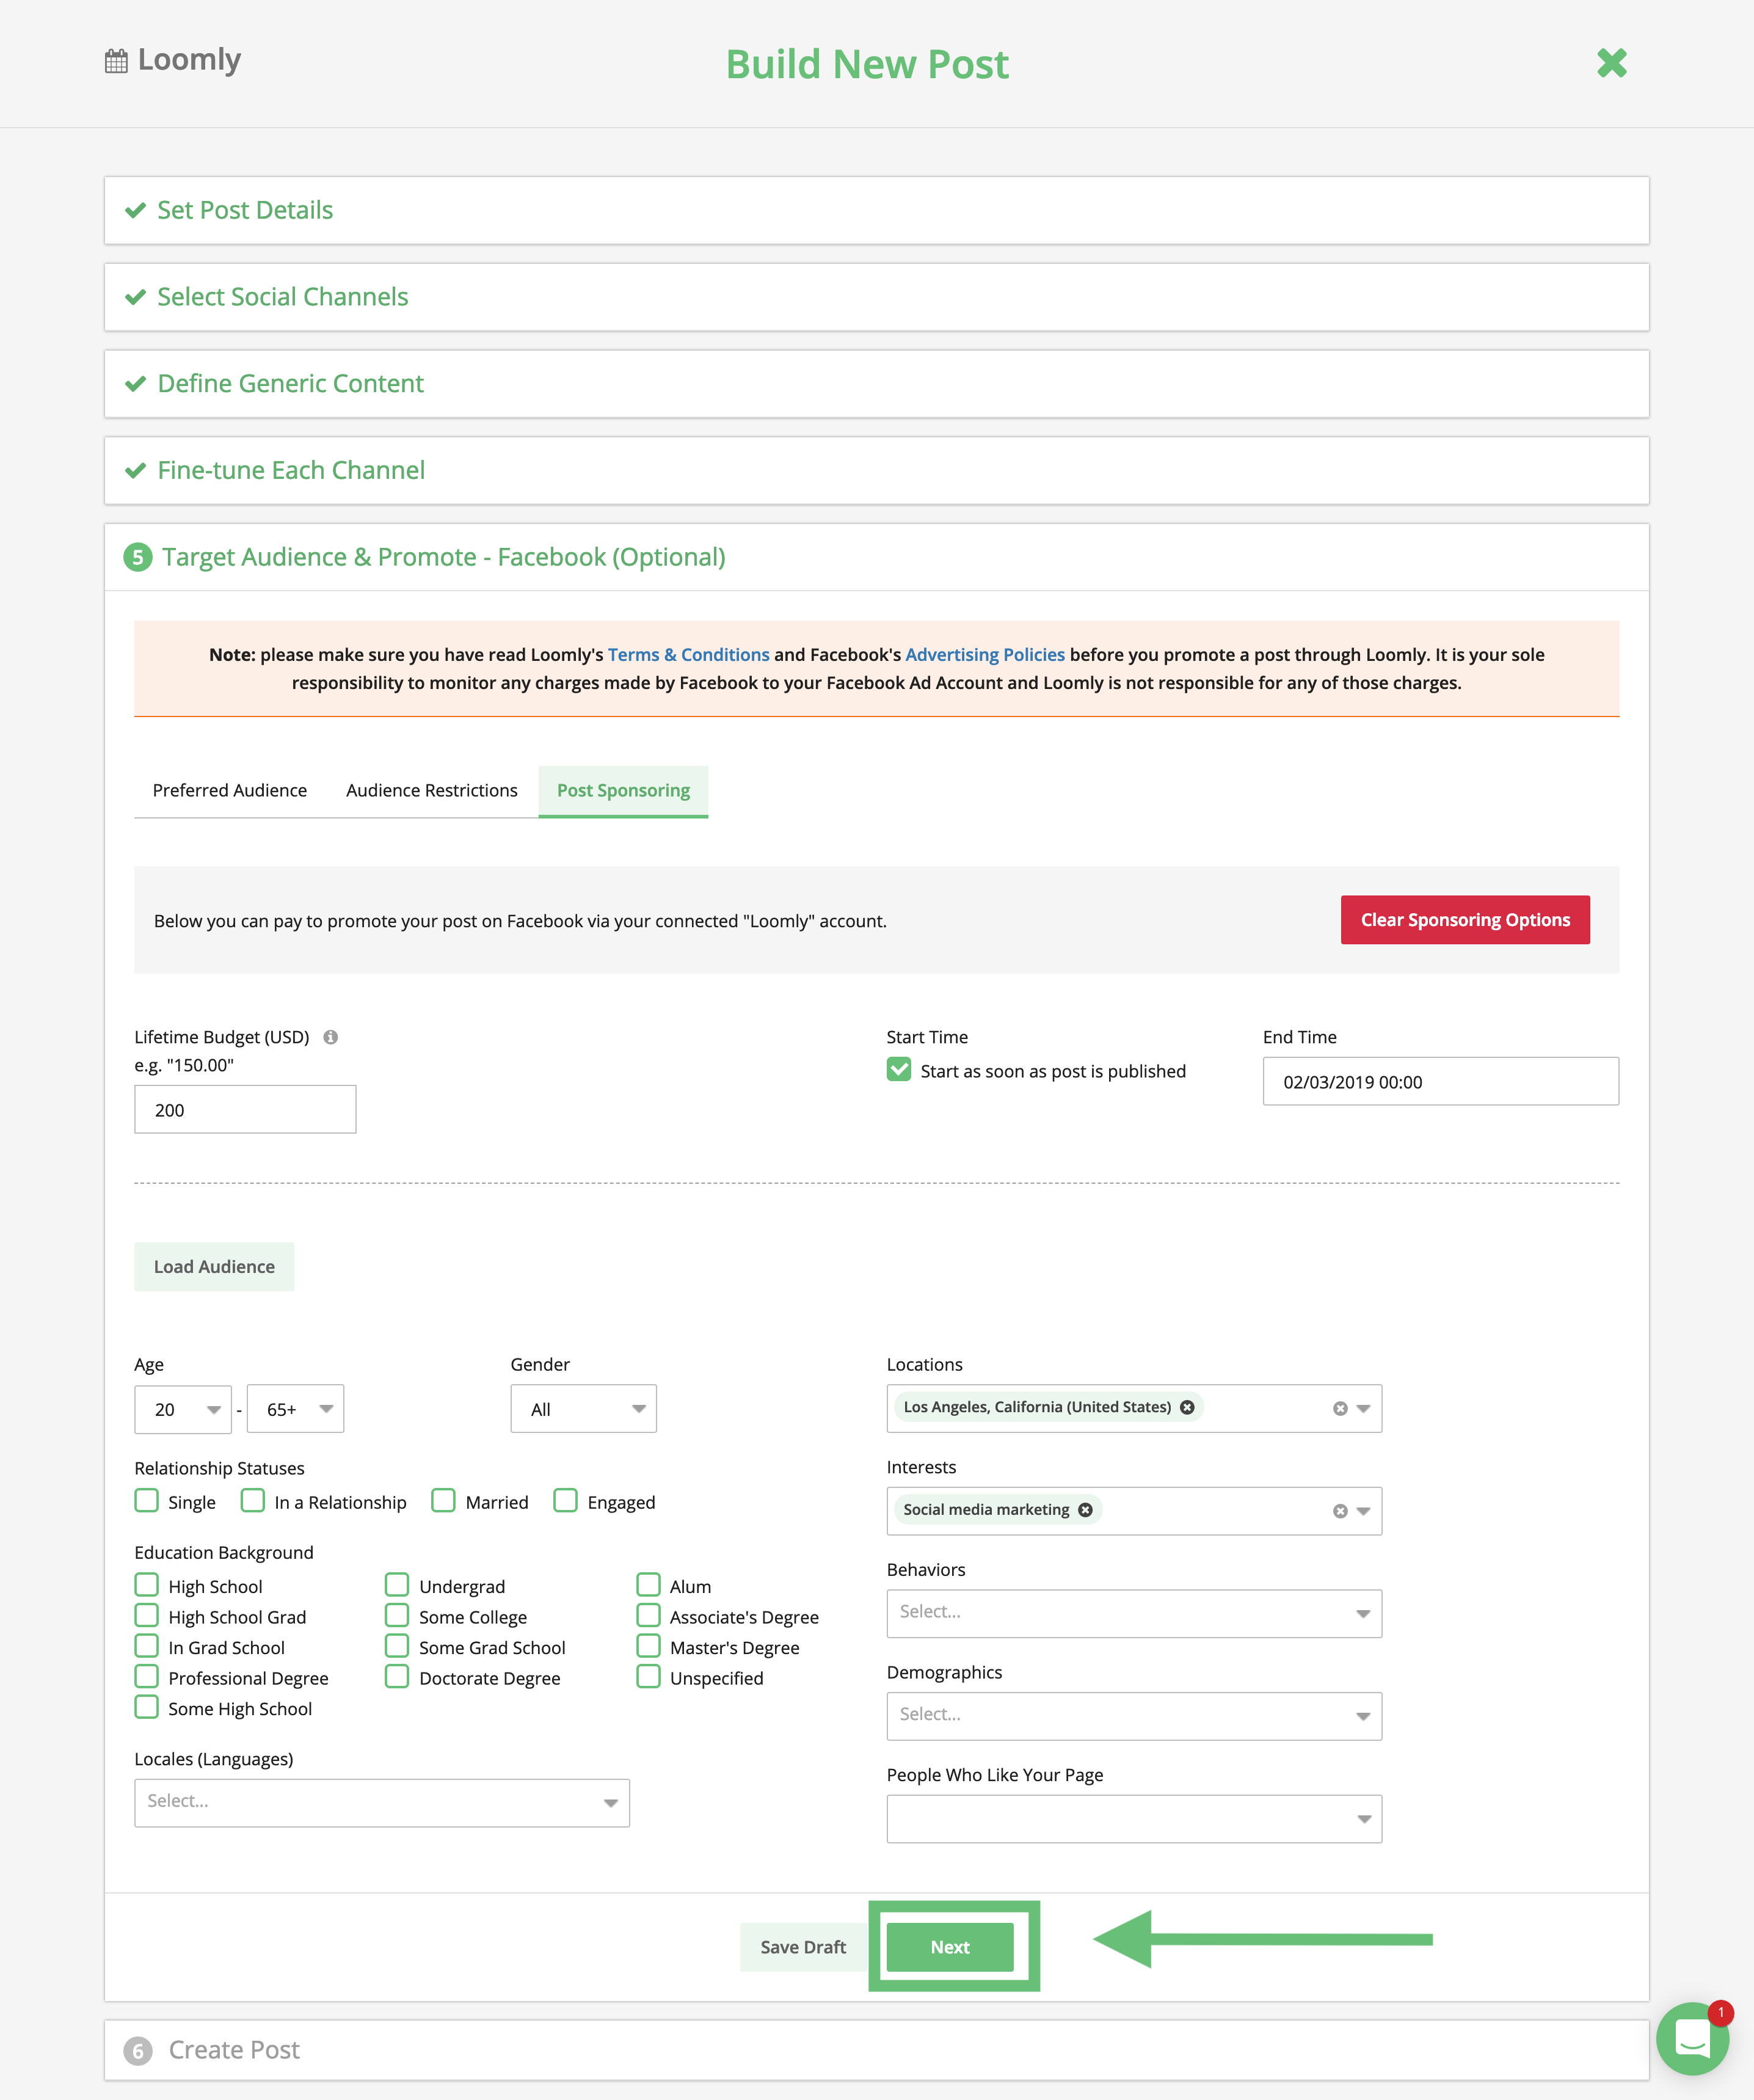Check the Doctorate Degree education option
1754x2100 pixels.
397,1677
